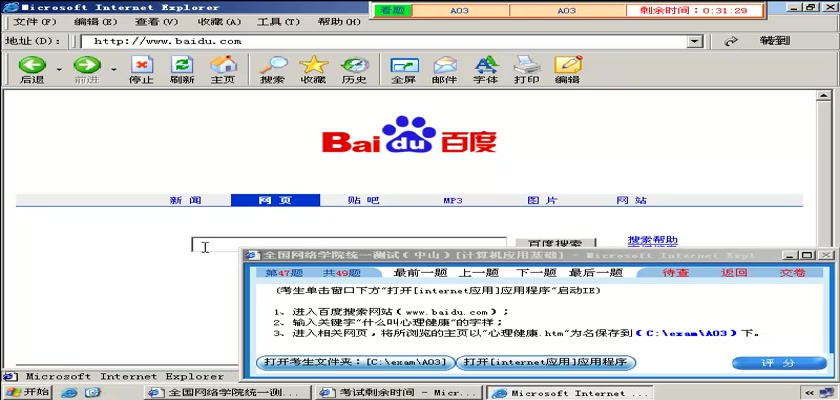Select the 贴吧 Baidu tab
The height and width of the screenshot is (400, 840).
click(x=364, y=200)
